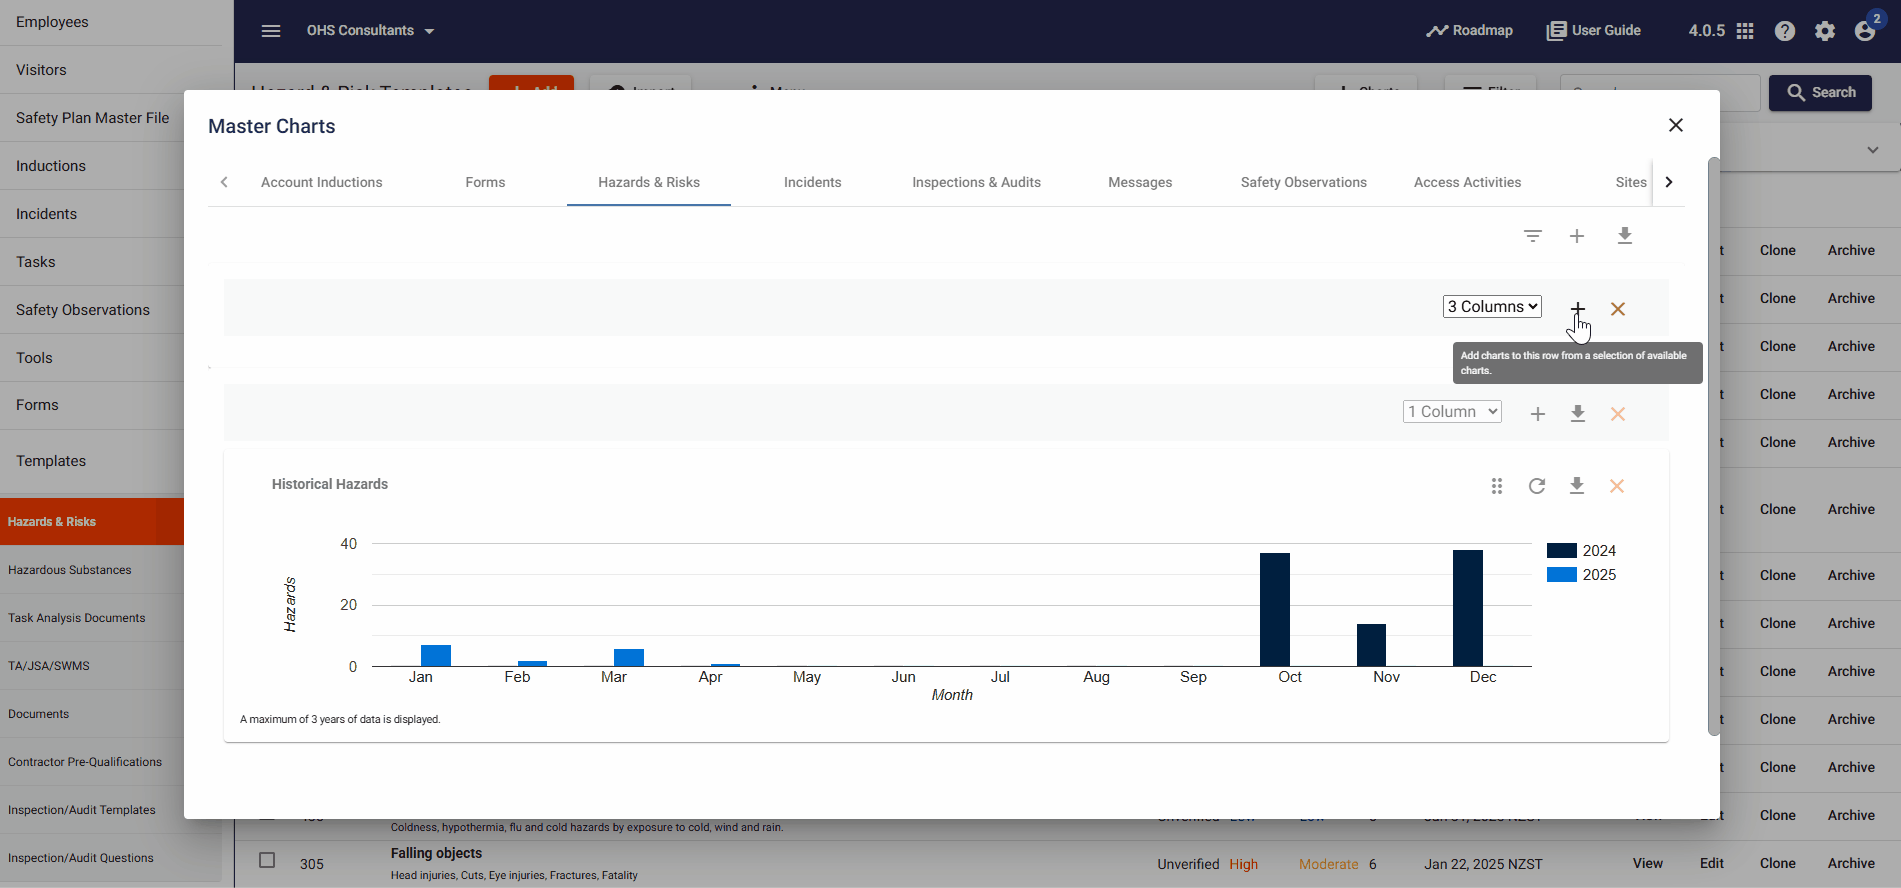This screenshot has height=888, width=1901.
Task: Click the Search button
Action: [1820, 92]
